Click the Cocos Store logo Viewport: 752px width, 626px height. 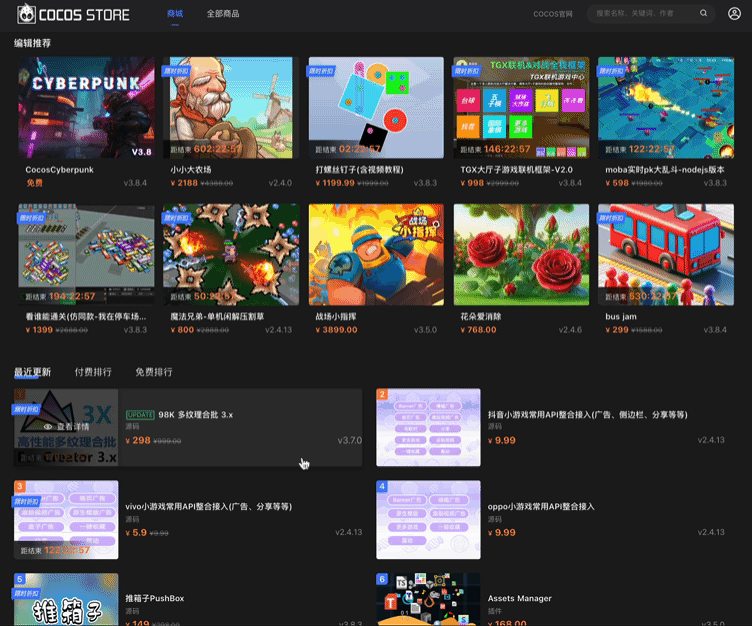point(73,14)
